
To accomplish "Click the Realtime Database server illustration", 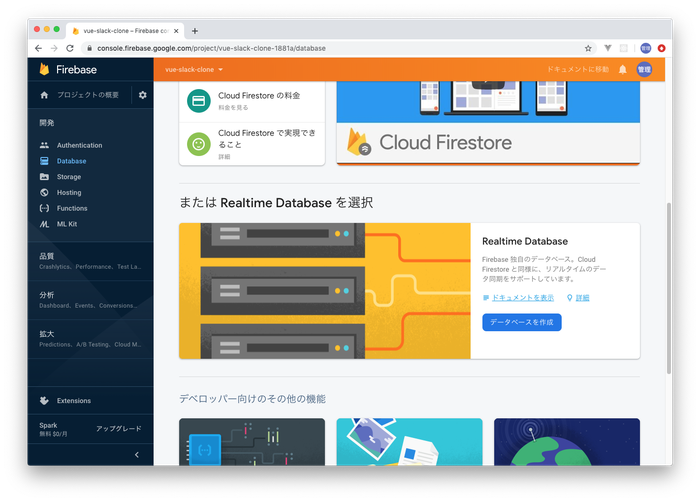I will click(325, 291).
